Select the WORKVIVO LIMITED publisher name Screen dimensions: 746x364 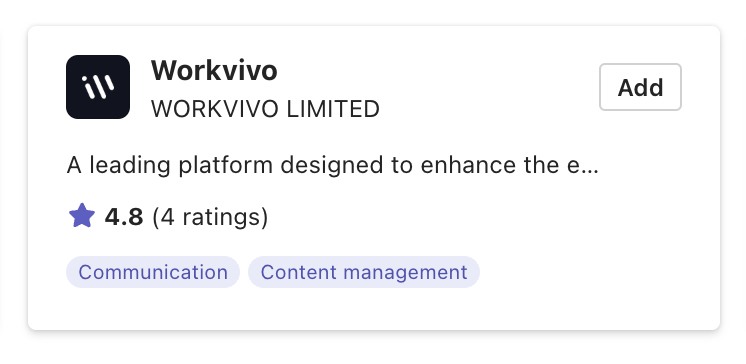click(265, 109)
